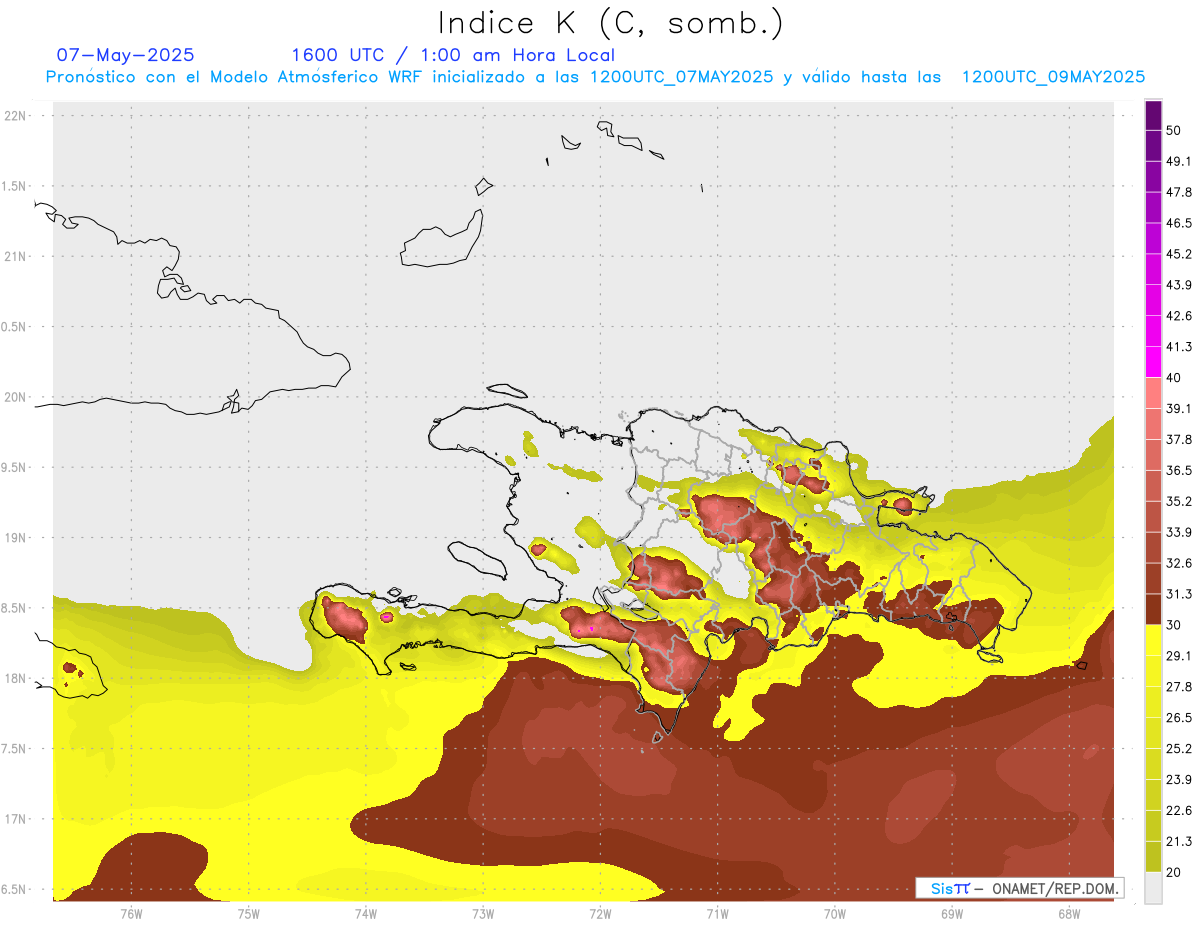Click the legend value '26.5'
Screen dimensions: 1200x927
(x=1179, y=717)
